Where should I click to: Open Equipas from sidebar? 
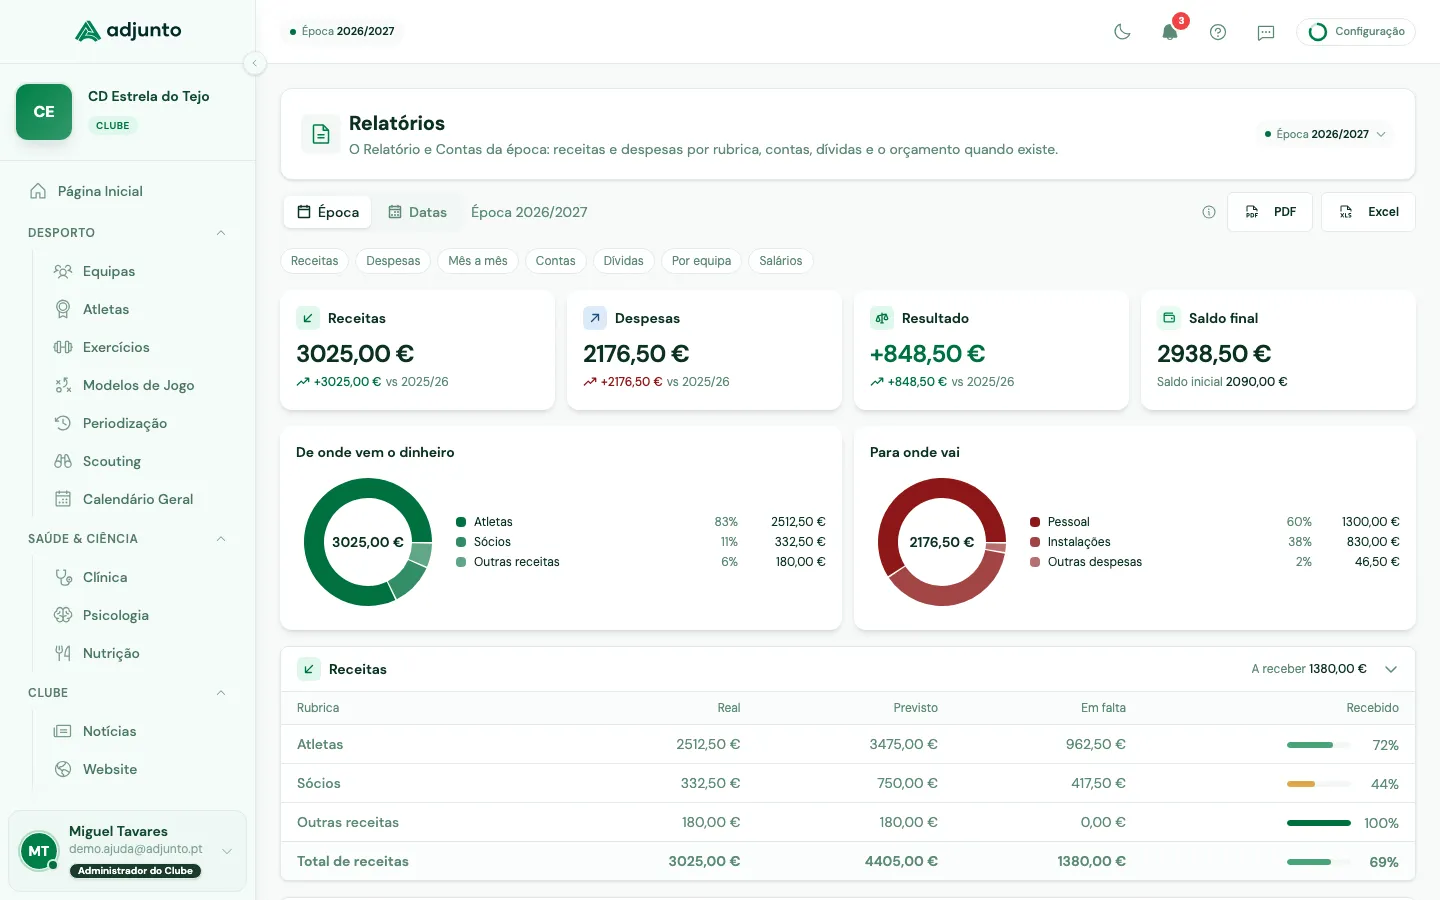140,271
